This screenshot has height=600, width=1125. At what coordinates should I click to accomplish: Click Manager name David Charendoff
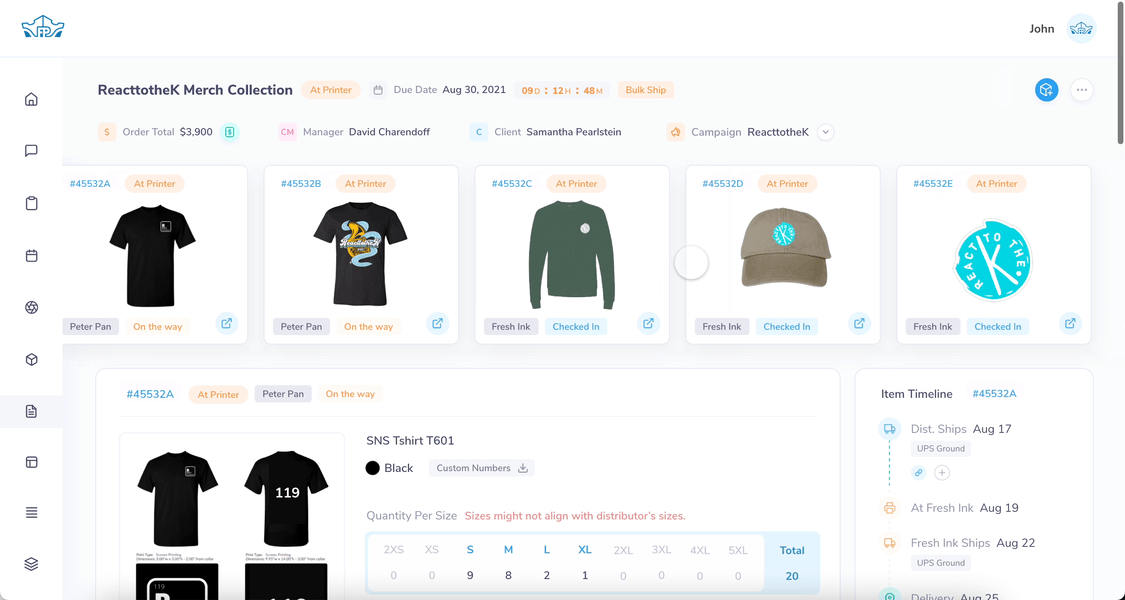(x=390, y=132)
